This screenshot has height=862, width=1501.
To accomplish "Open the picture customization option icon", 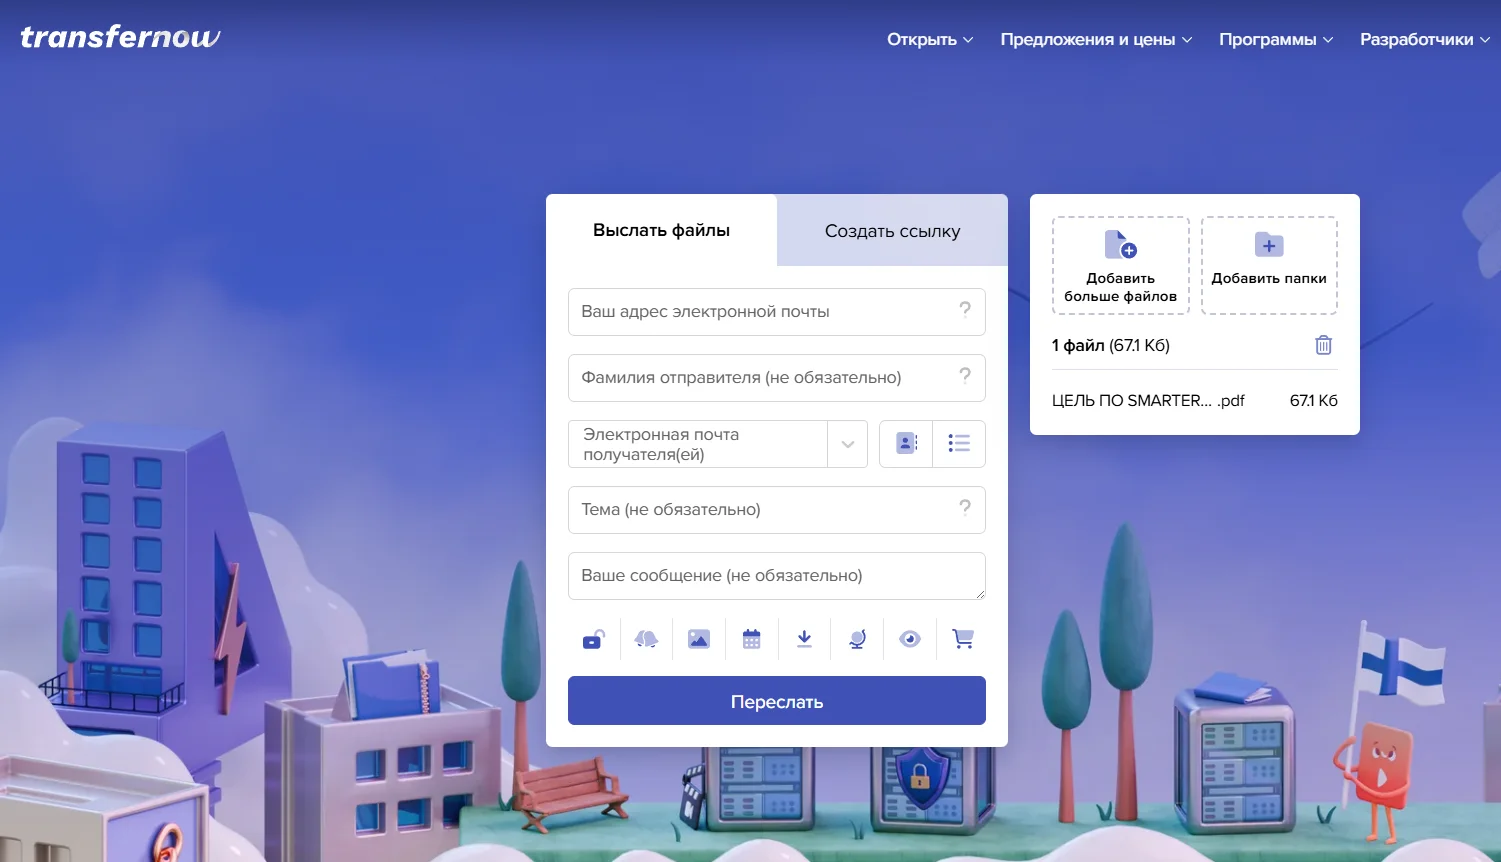I will [x=699, y=639].
